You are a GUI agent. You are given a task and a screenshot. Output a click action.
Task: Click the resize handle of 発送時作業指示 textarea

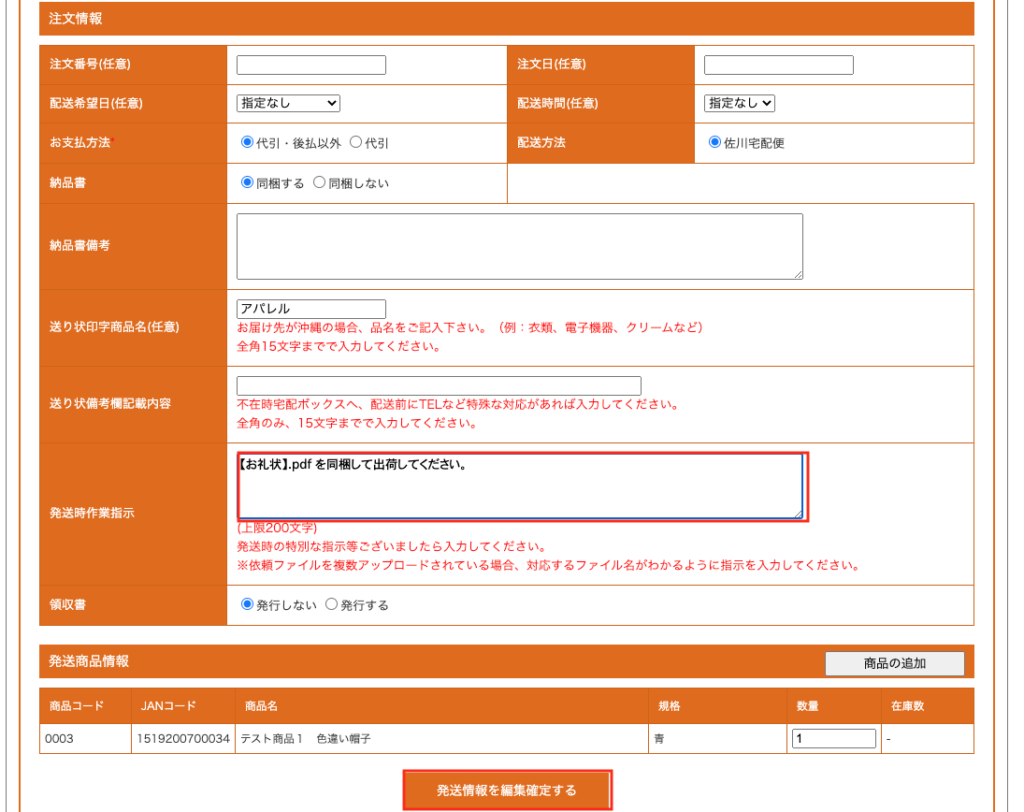click(798, 514)
